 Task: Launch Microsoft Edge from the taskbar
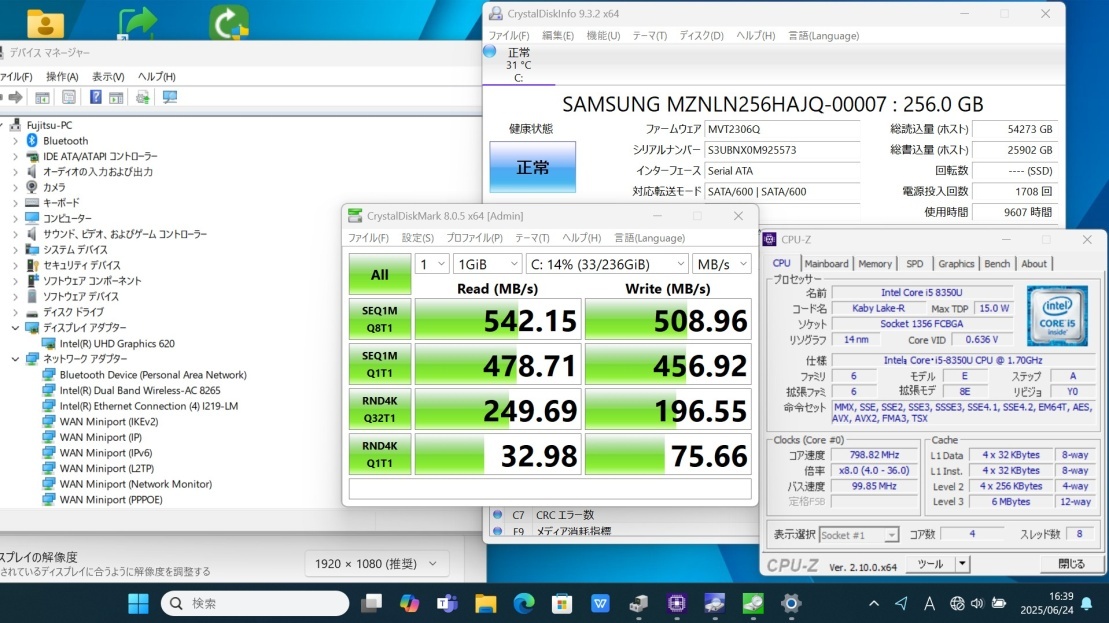click(x=524, y=603)
